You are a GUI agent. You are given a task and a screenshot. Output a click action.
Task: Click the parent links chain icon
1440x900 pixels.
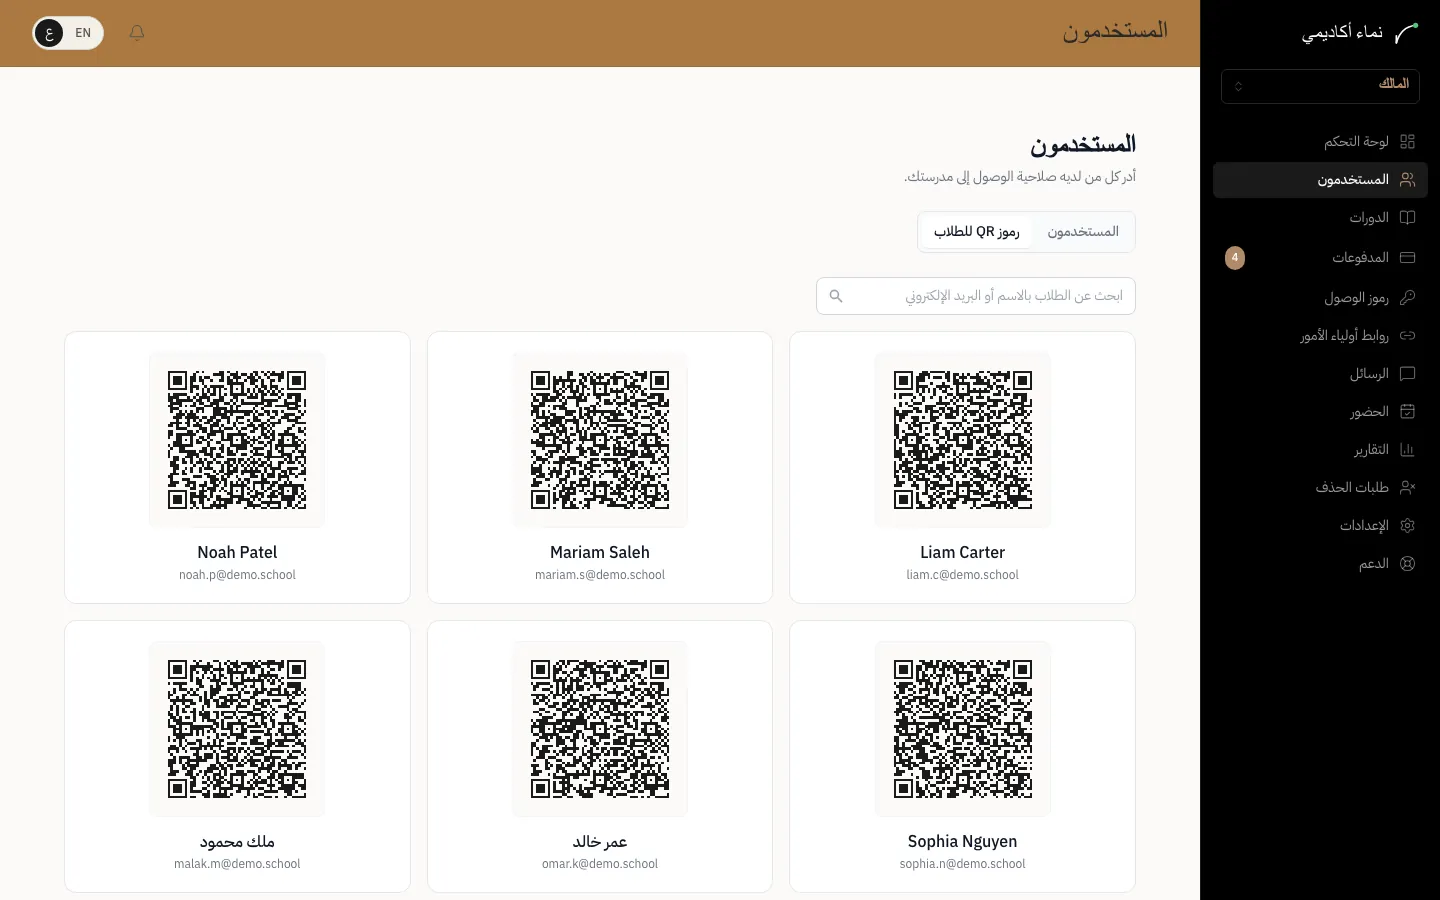pyautogui.click(x=1407, y=336)
